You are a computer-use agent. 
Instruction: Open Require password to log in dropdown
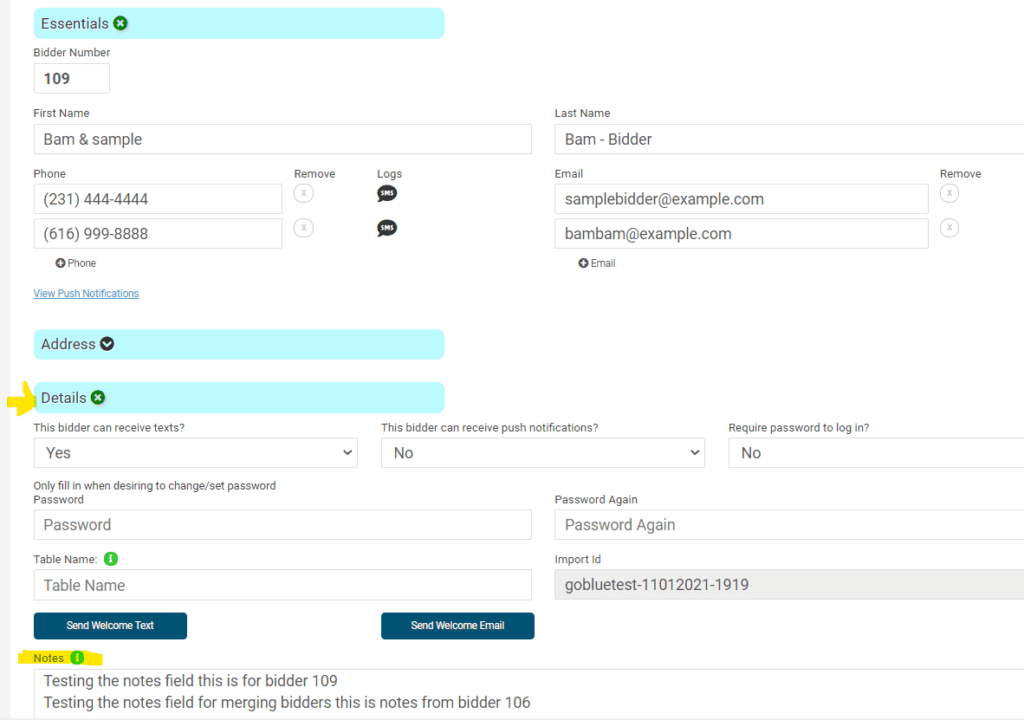[876, 453]
